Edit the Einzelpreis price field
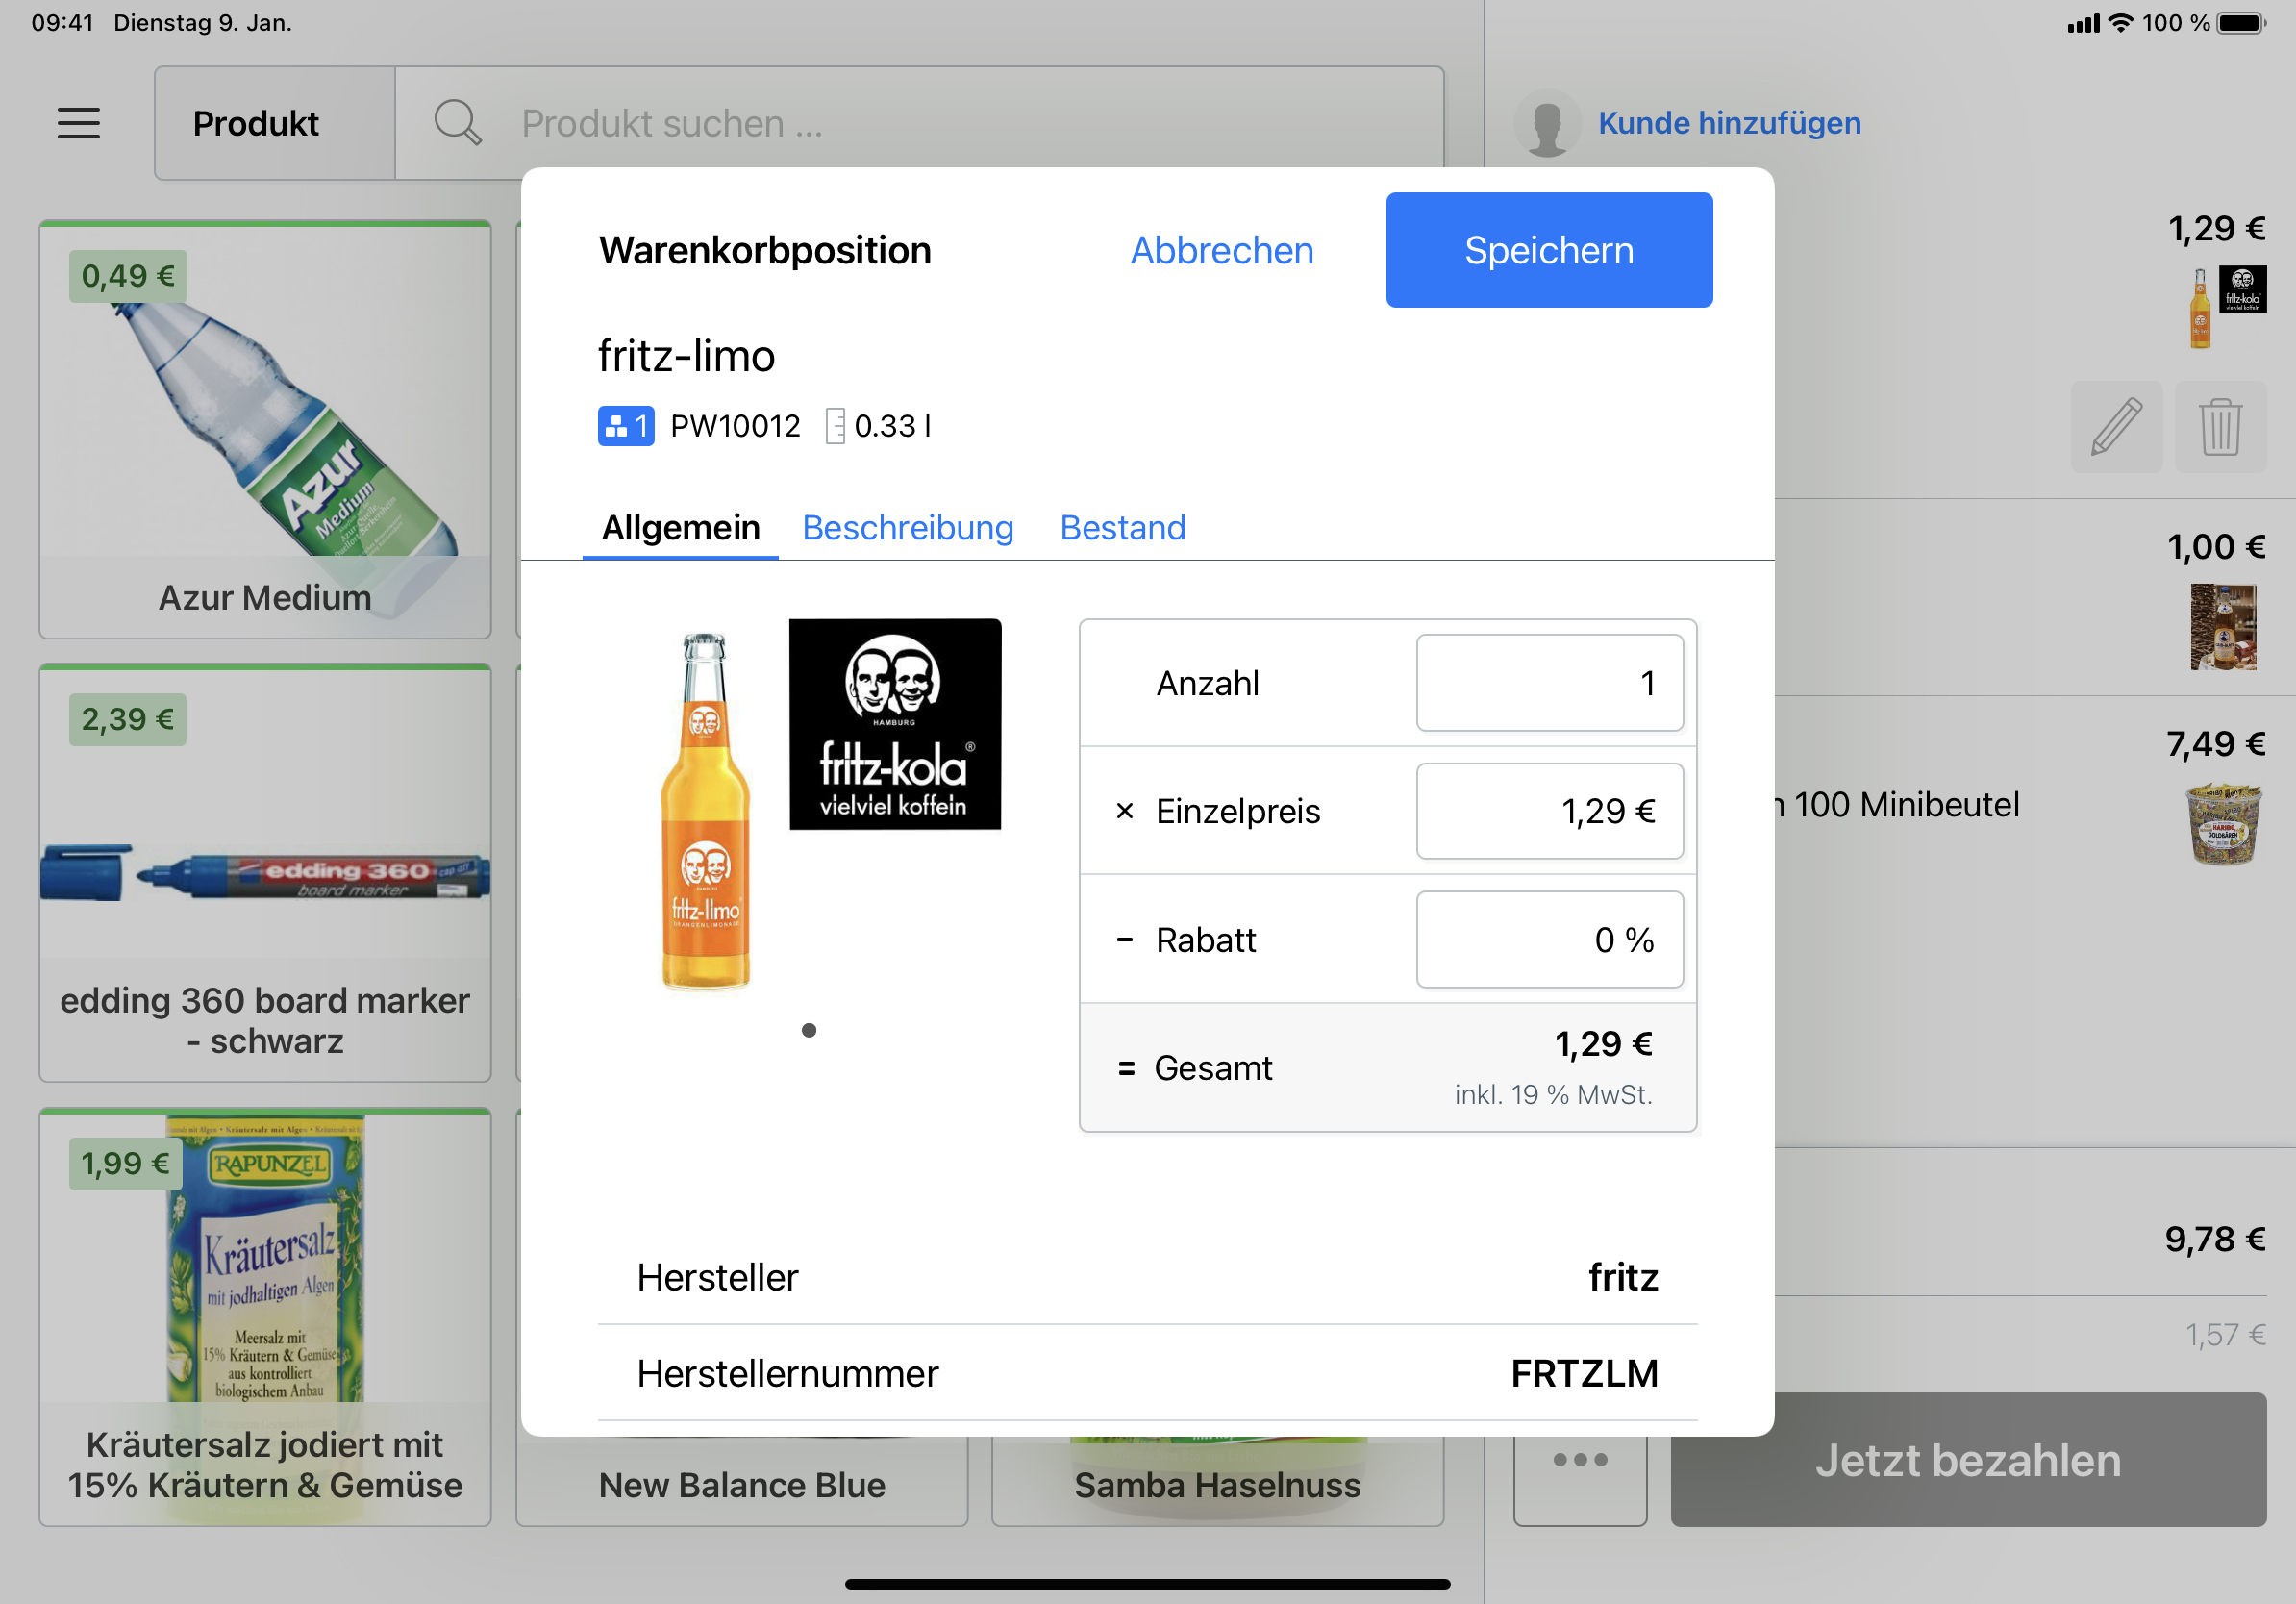 (x=1548, y=811)
